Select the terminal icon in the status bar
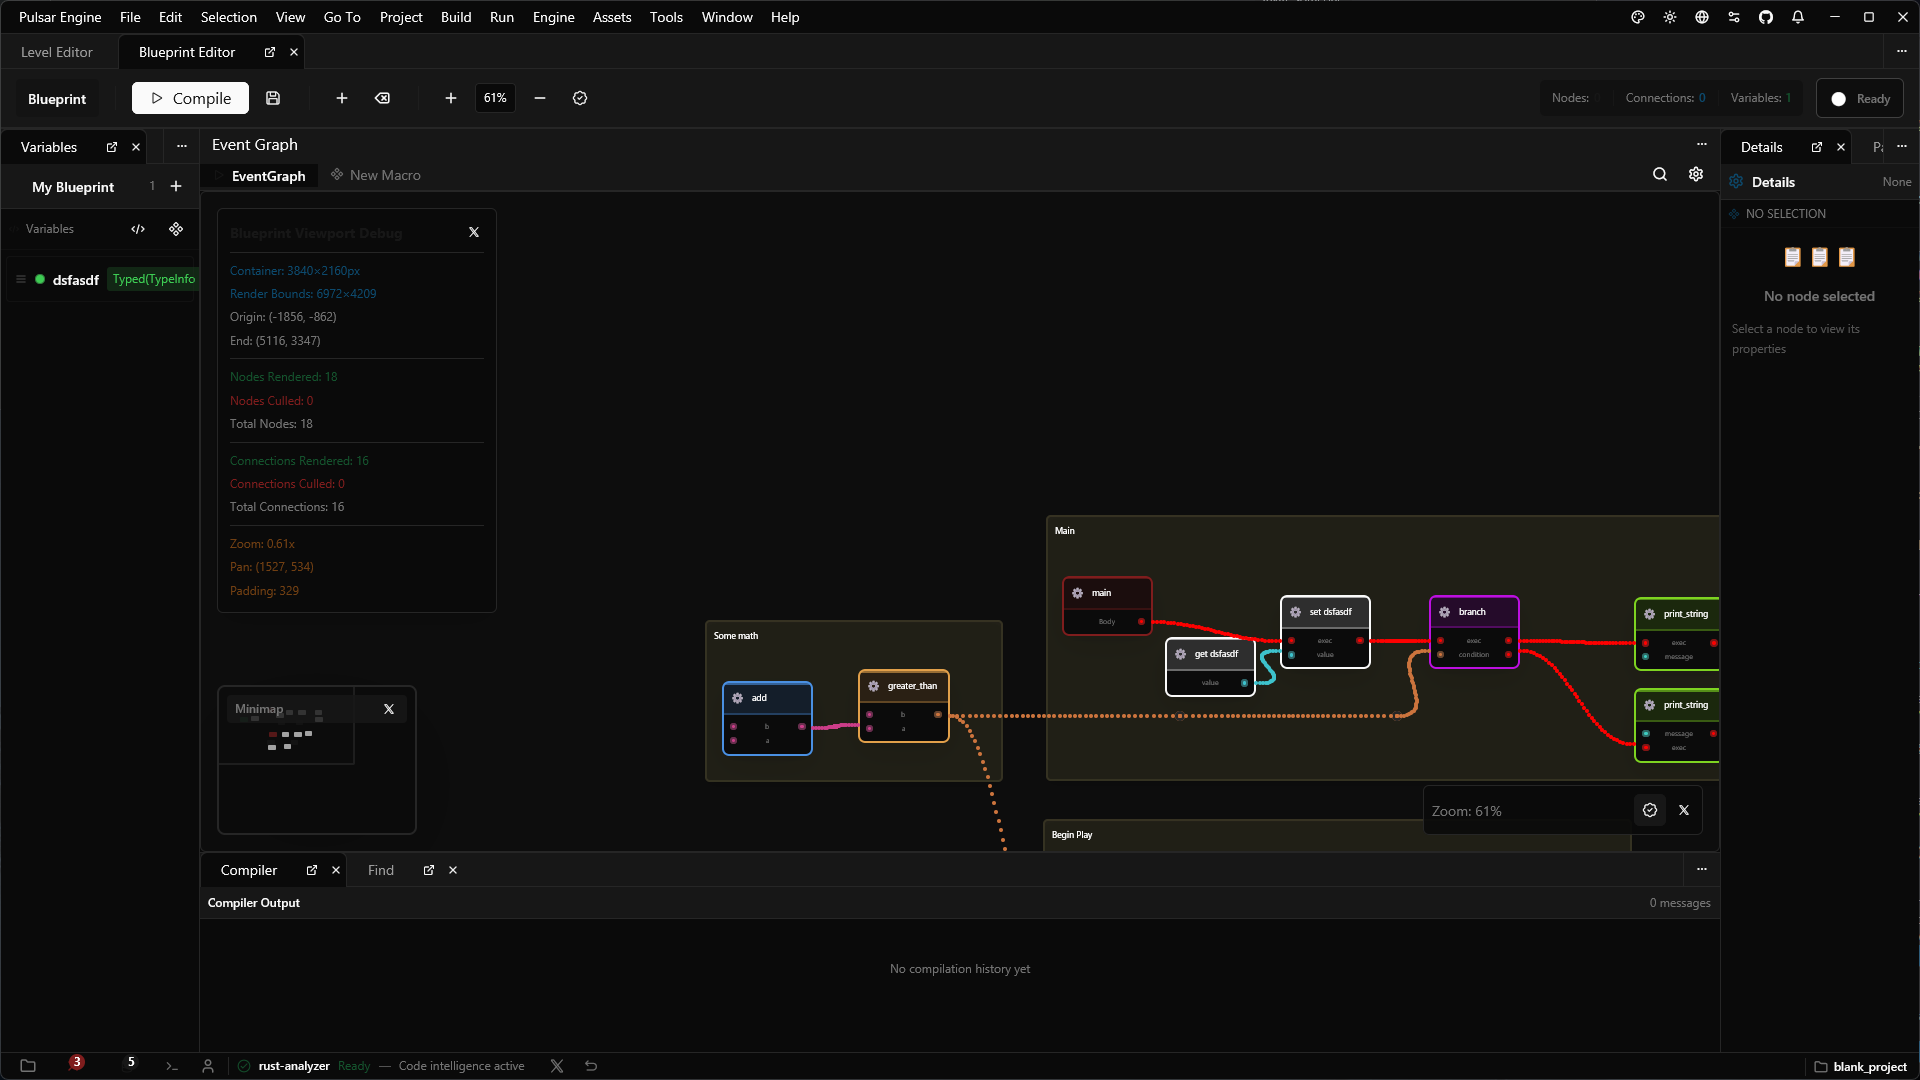Screen dimensions: 1920x1080 (x=171, y=1066)
